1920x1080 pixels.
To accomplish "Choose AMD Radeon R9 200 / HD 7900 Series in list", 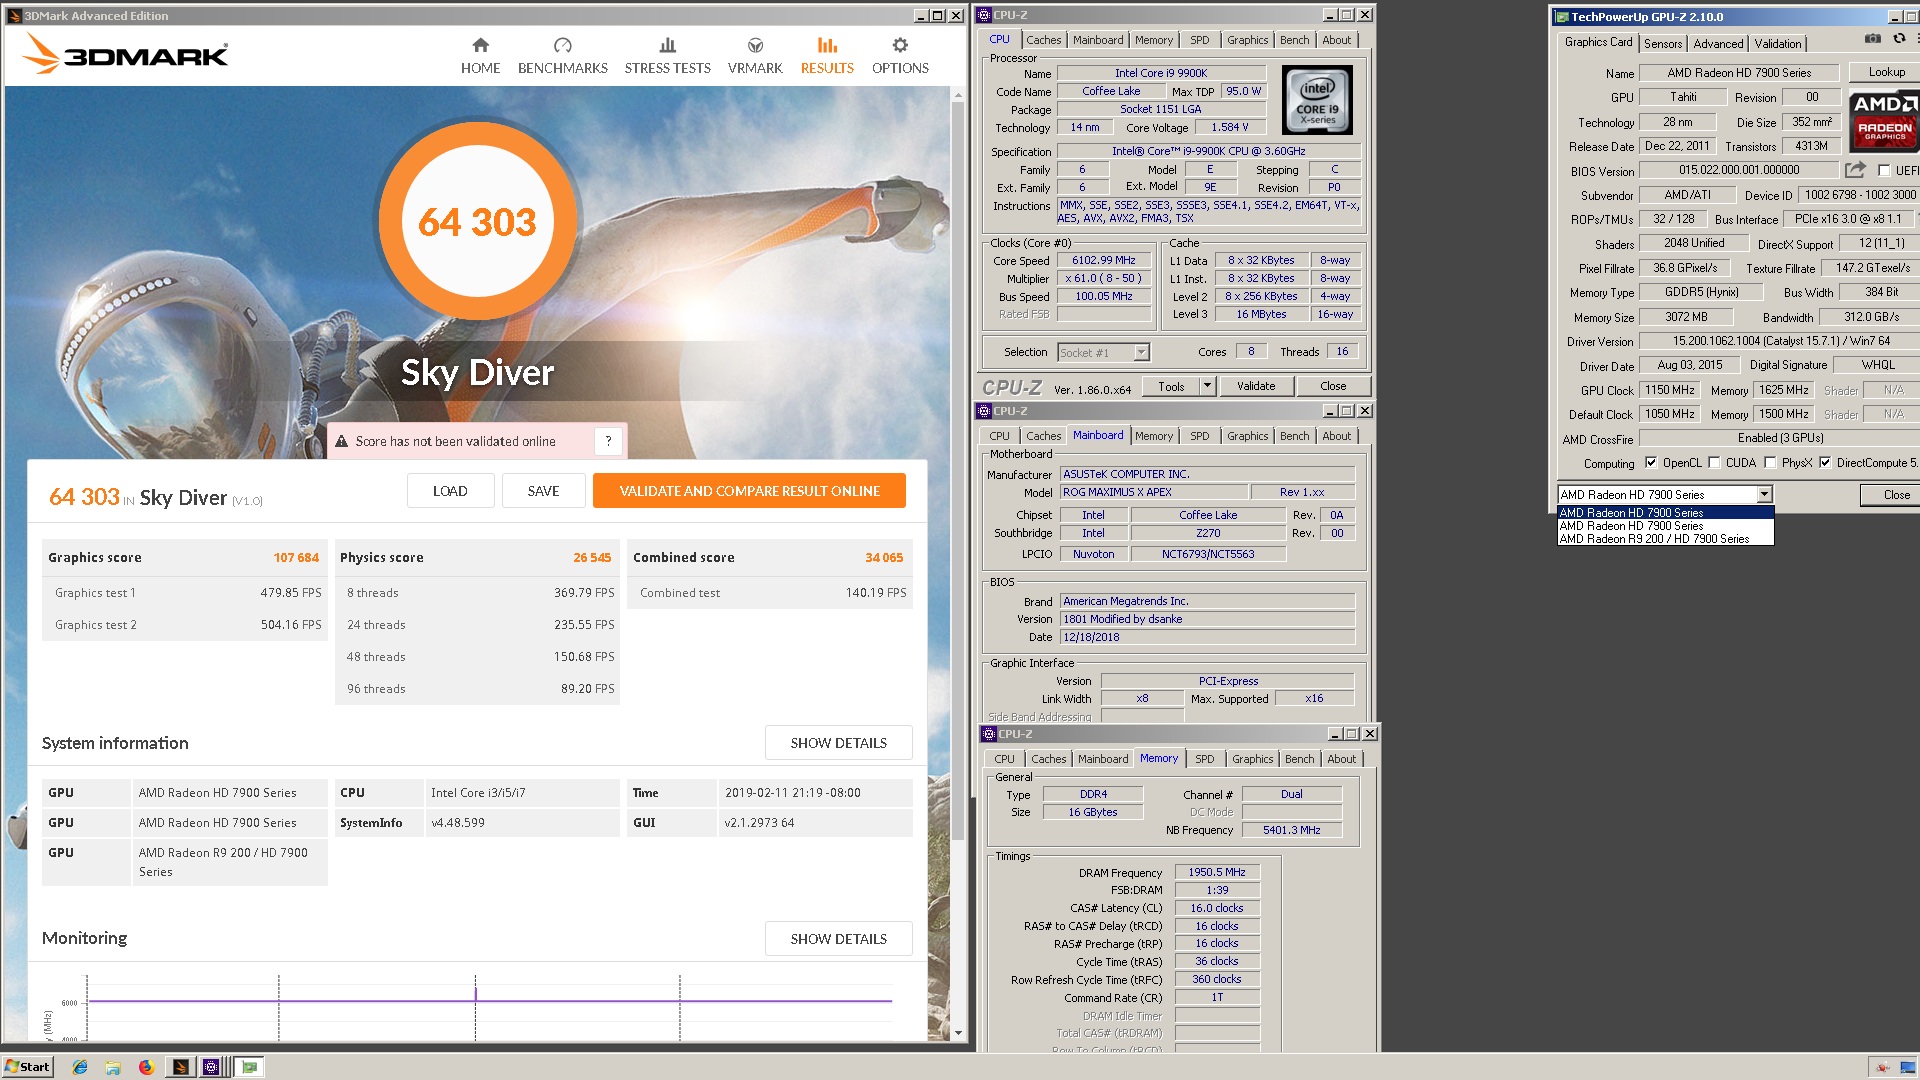I will coord(1665,539).
